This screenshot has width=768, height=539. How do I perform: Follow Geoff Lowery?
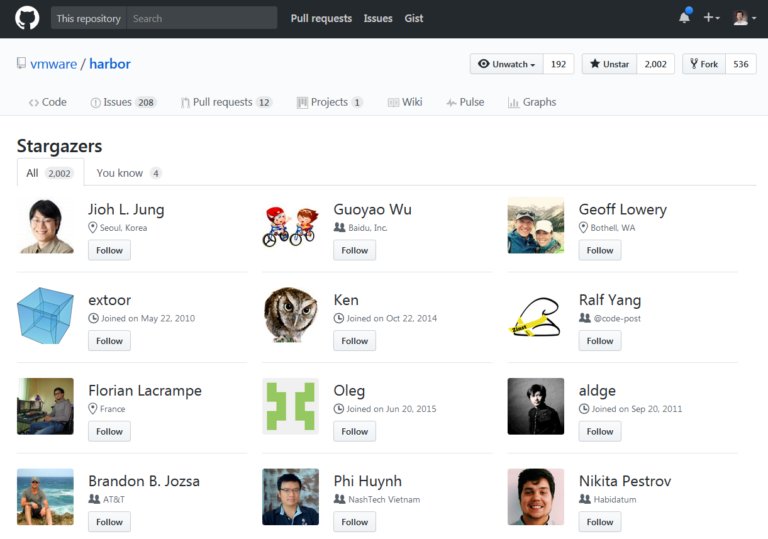(600, 250)
